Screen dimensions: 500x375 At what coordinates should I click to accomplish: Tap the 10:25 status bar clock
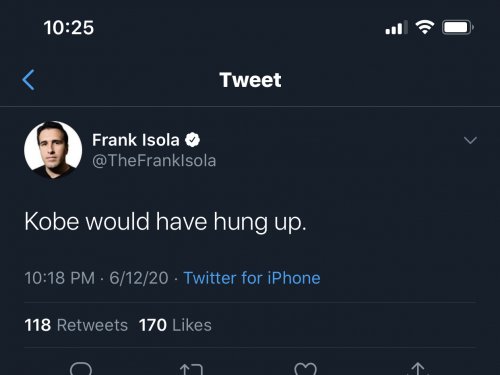point(69,27)
